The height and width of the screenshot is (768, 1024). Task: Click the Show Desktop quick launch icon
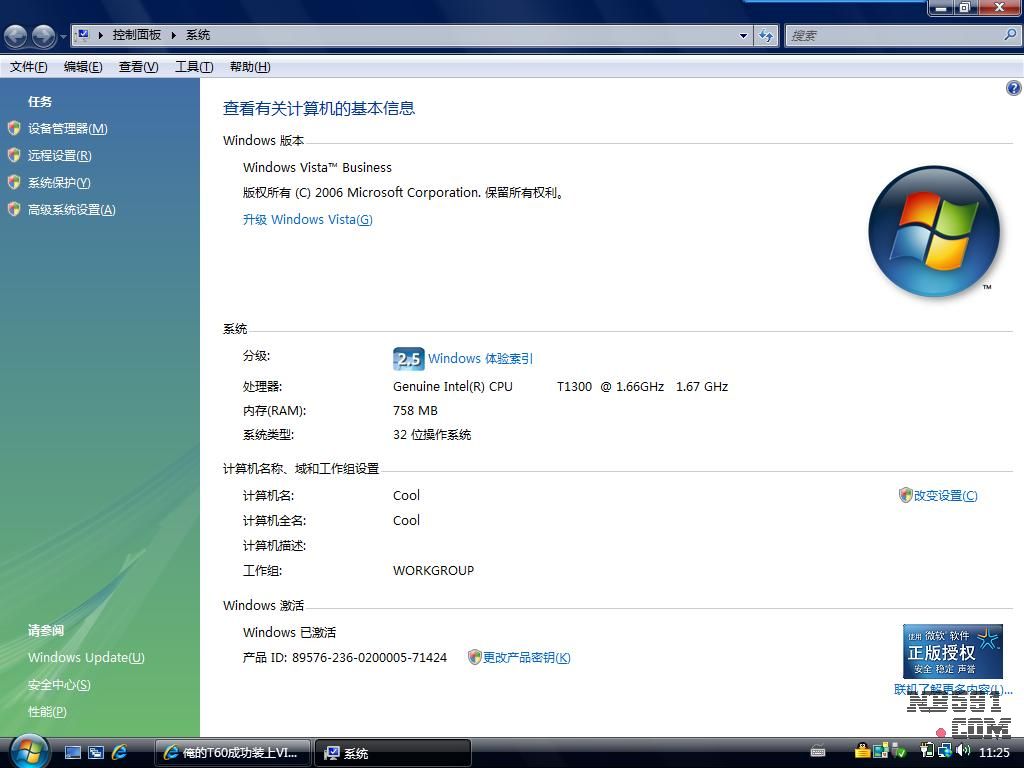[x=73, y=752]
